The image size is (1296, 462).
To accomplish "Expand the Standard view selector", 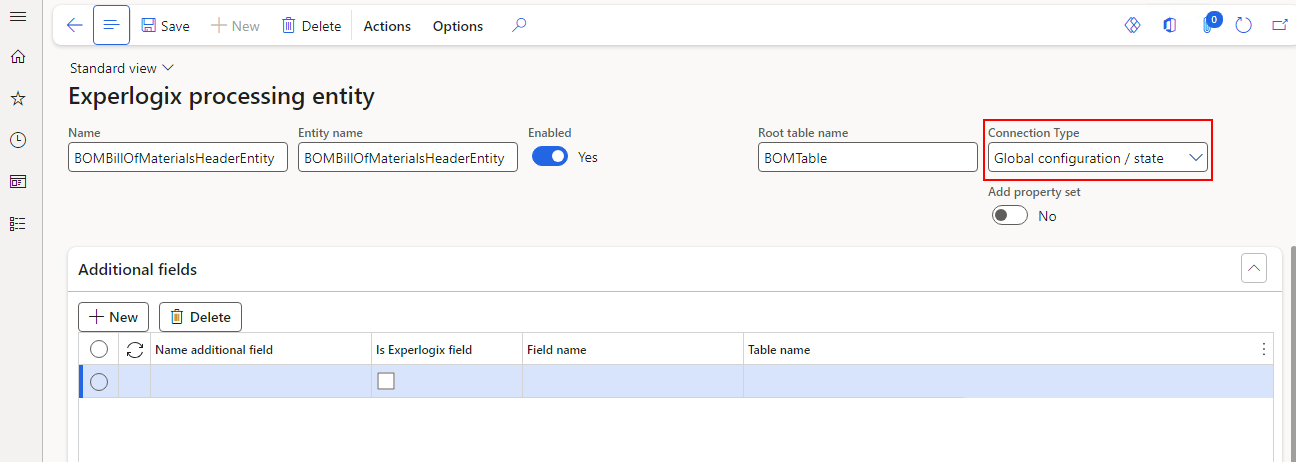I will [121, 68].
